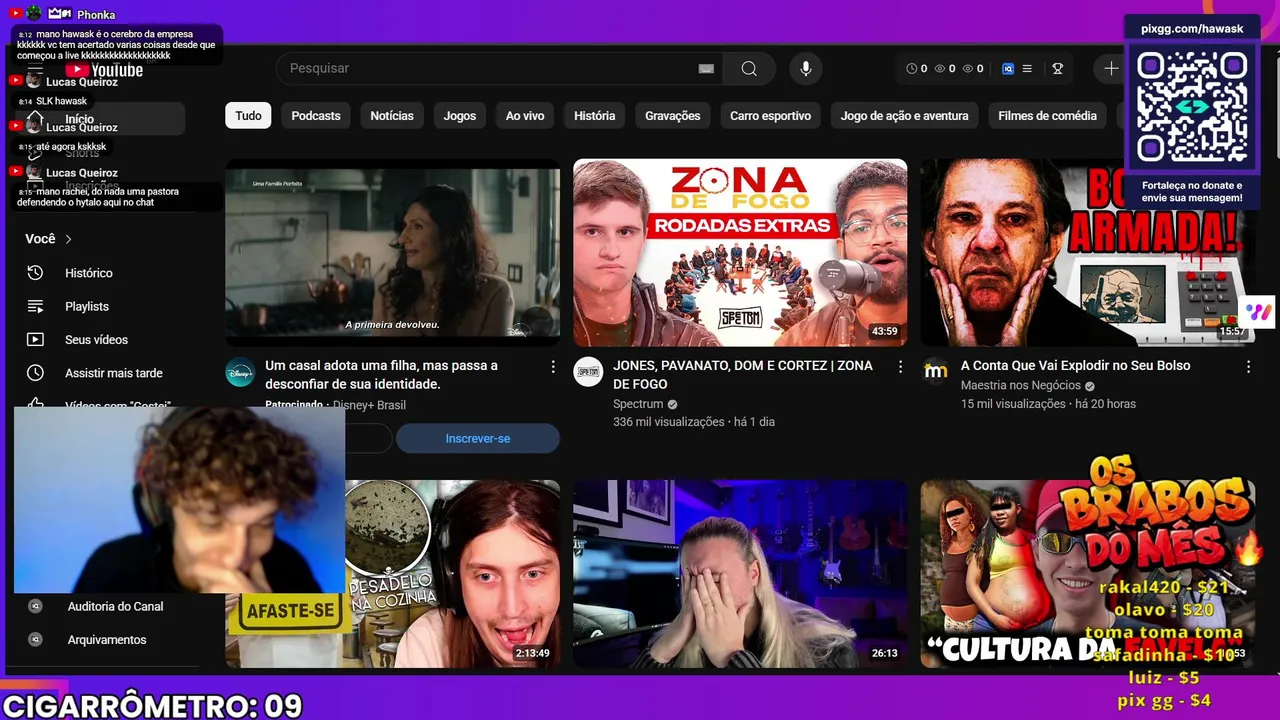Click the Maestria nos Negócios channel avatar
The height and width of the screenshot is (720, 1280).
[x=936, y=372]
